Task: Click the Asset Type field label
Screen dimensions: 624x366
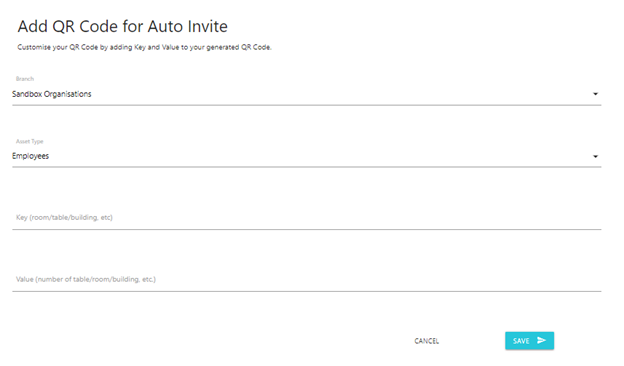Action: [x=29, y=141]
